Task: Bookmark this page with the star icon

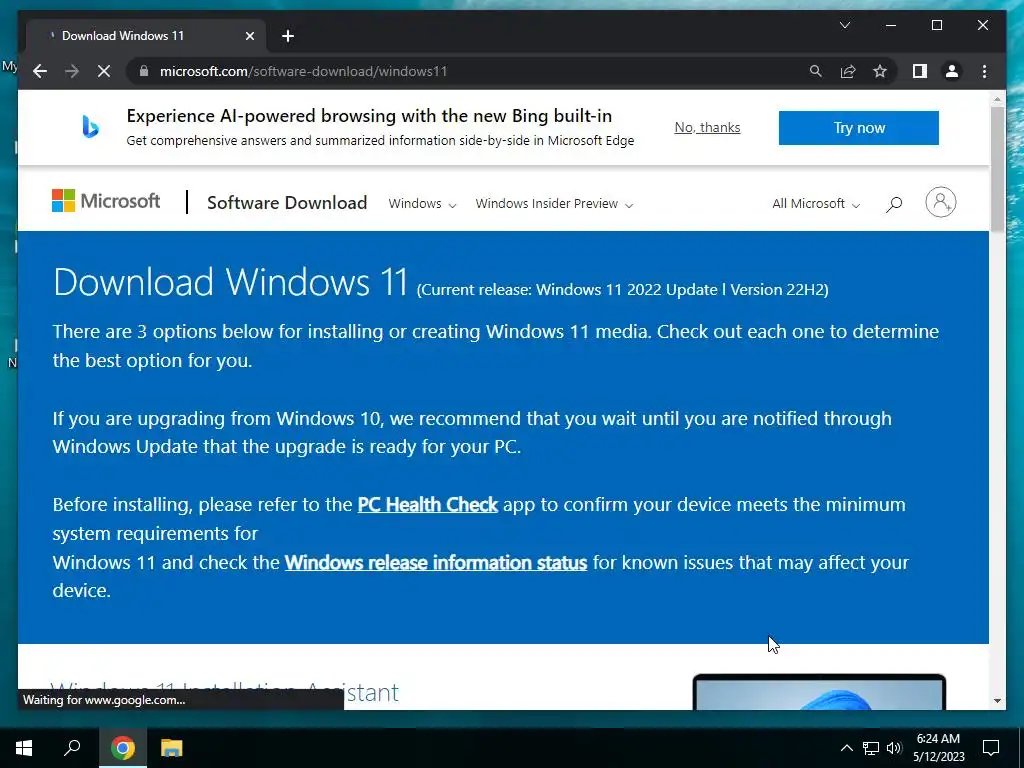Action: coord(880,71)
